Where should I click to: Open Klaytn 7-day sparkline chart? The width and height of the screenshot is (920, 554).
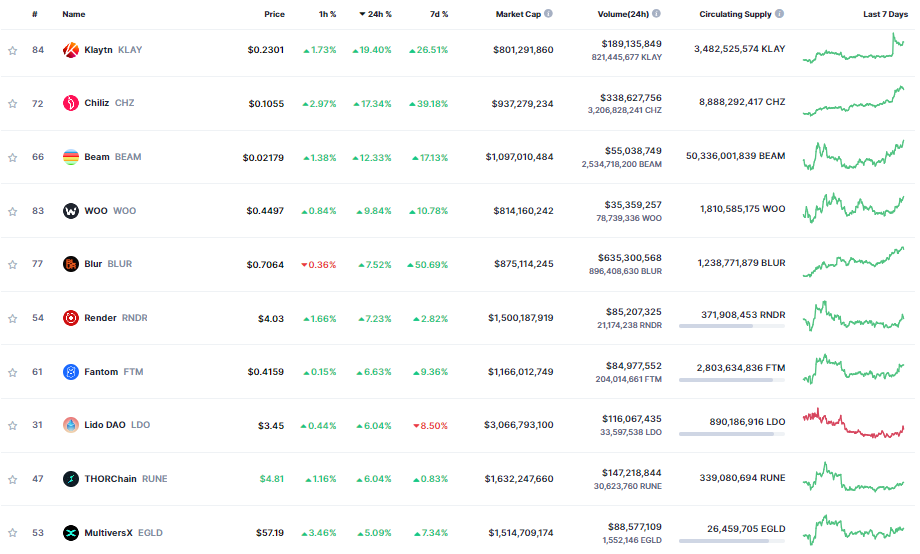click(x=853, y=48)
